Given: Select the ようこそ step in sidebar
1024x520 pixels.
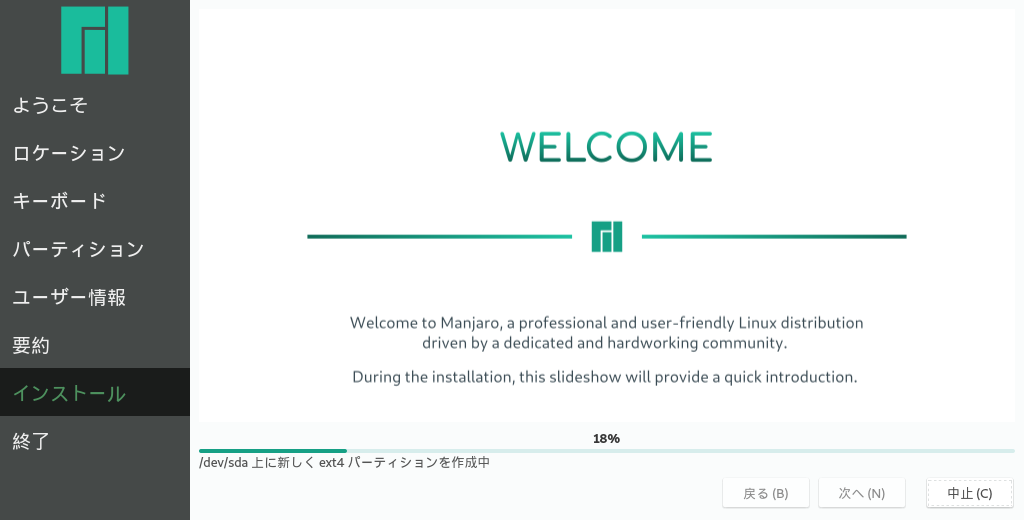Looking at the screenshot, I should click(x=95, y=105).
